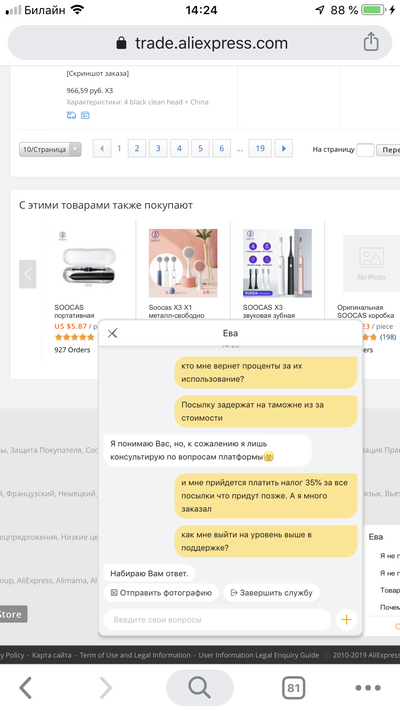Screen dimensions: 400x711
Task: Click the carousel left arrow in recommendations
Action: tap(27, 274)
